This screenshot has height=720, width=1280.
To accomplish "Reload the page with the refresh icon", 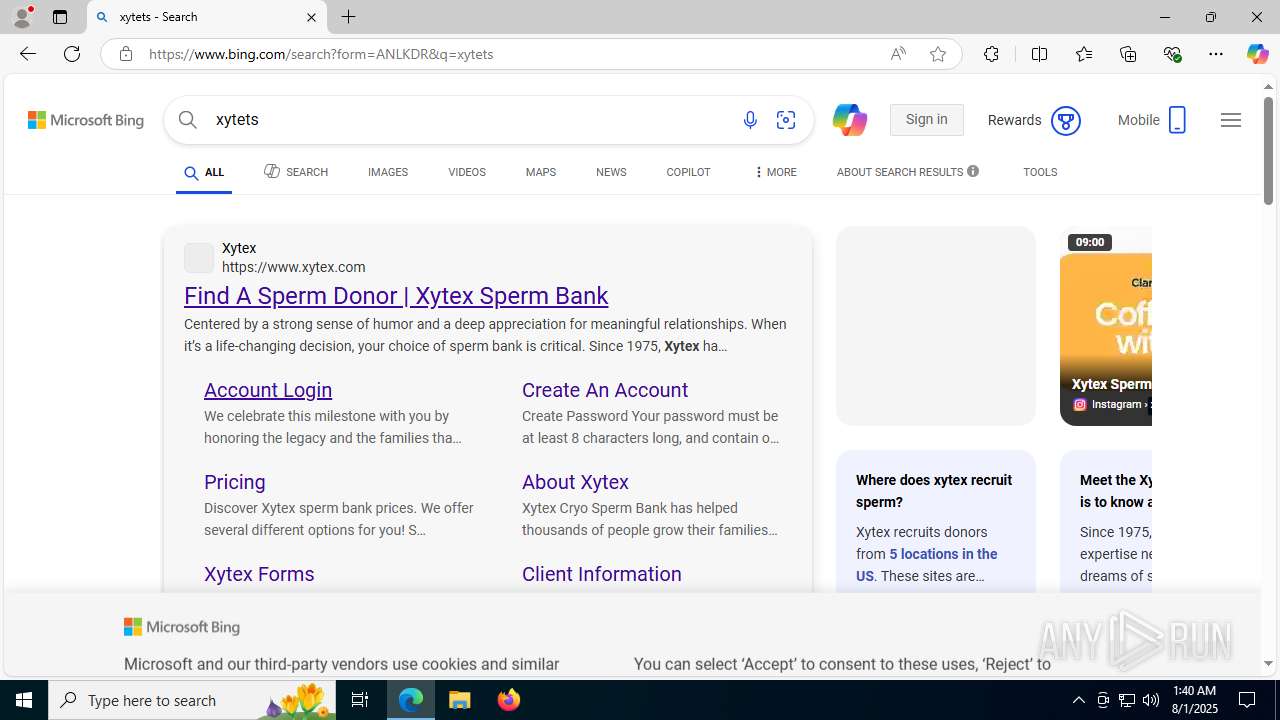I will coord(72,54).
